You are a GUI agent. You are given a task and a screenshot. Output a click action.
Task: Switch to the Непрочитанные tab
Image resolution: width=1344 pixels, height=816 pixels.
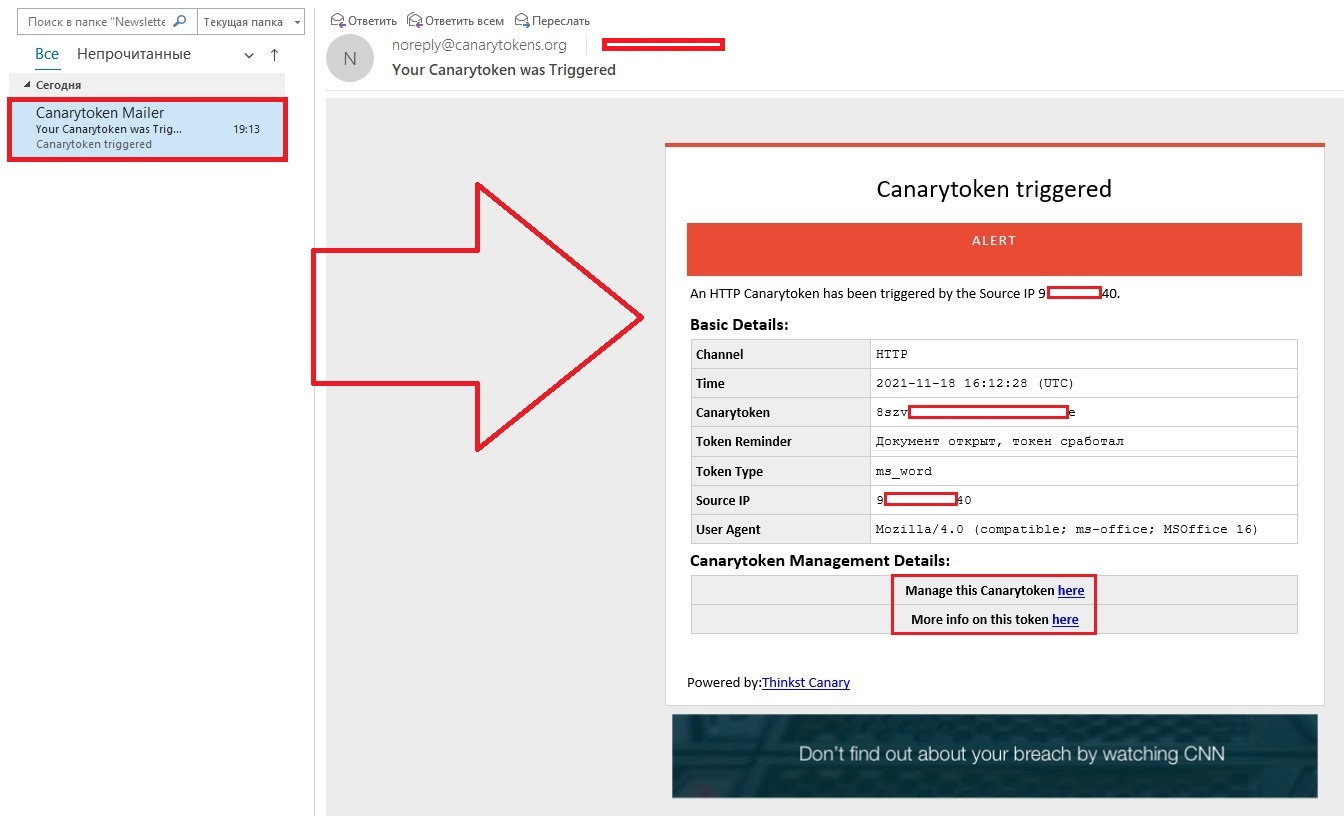pos(134,54)
